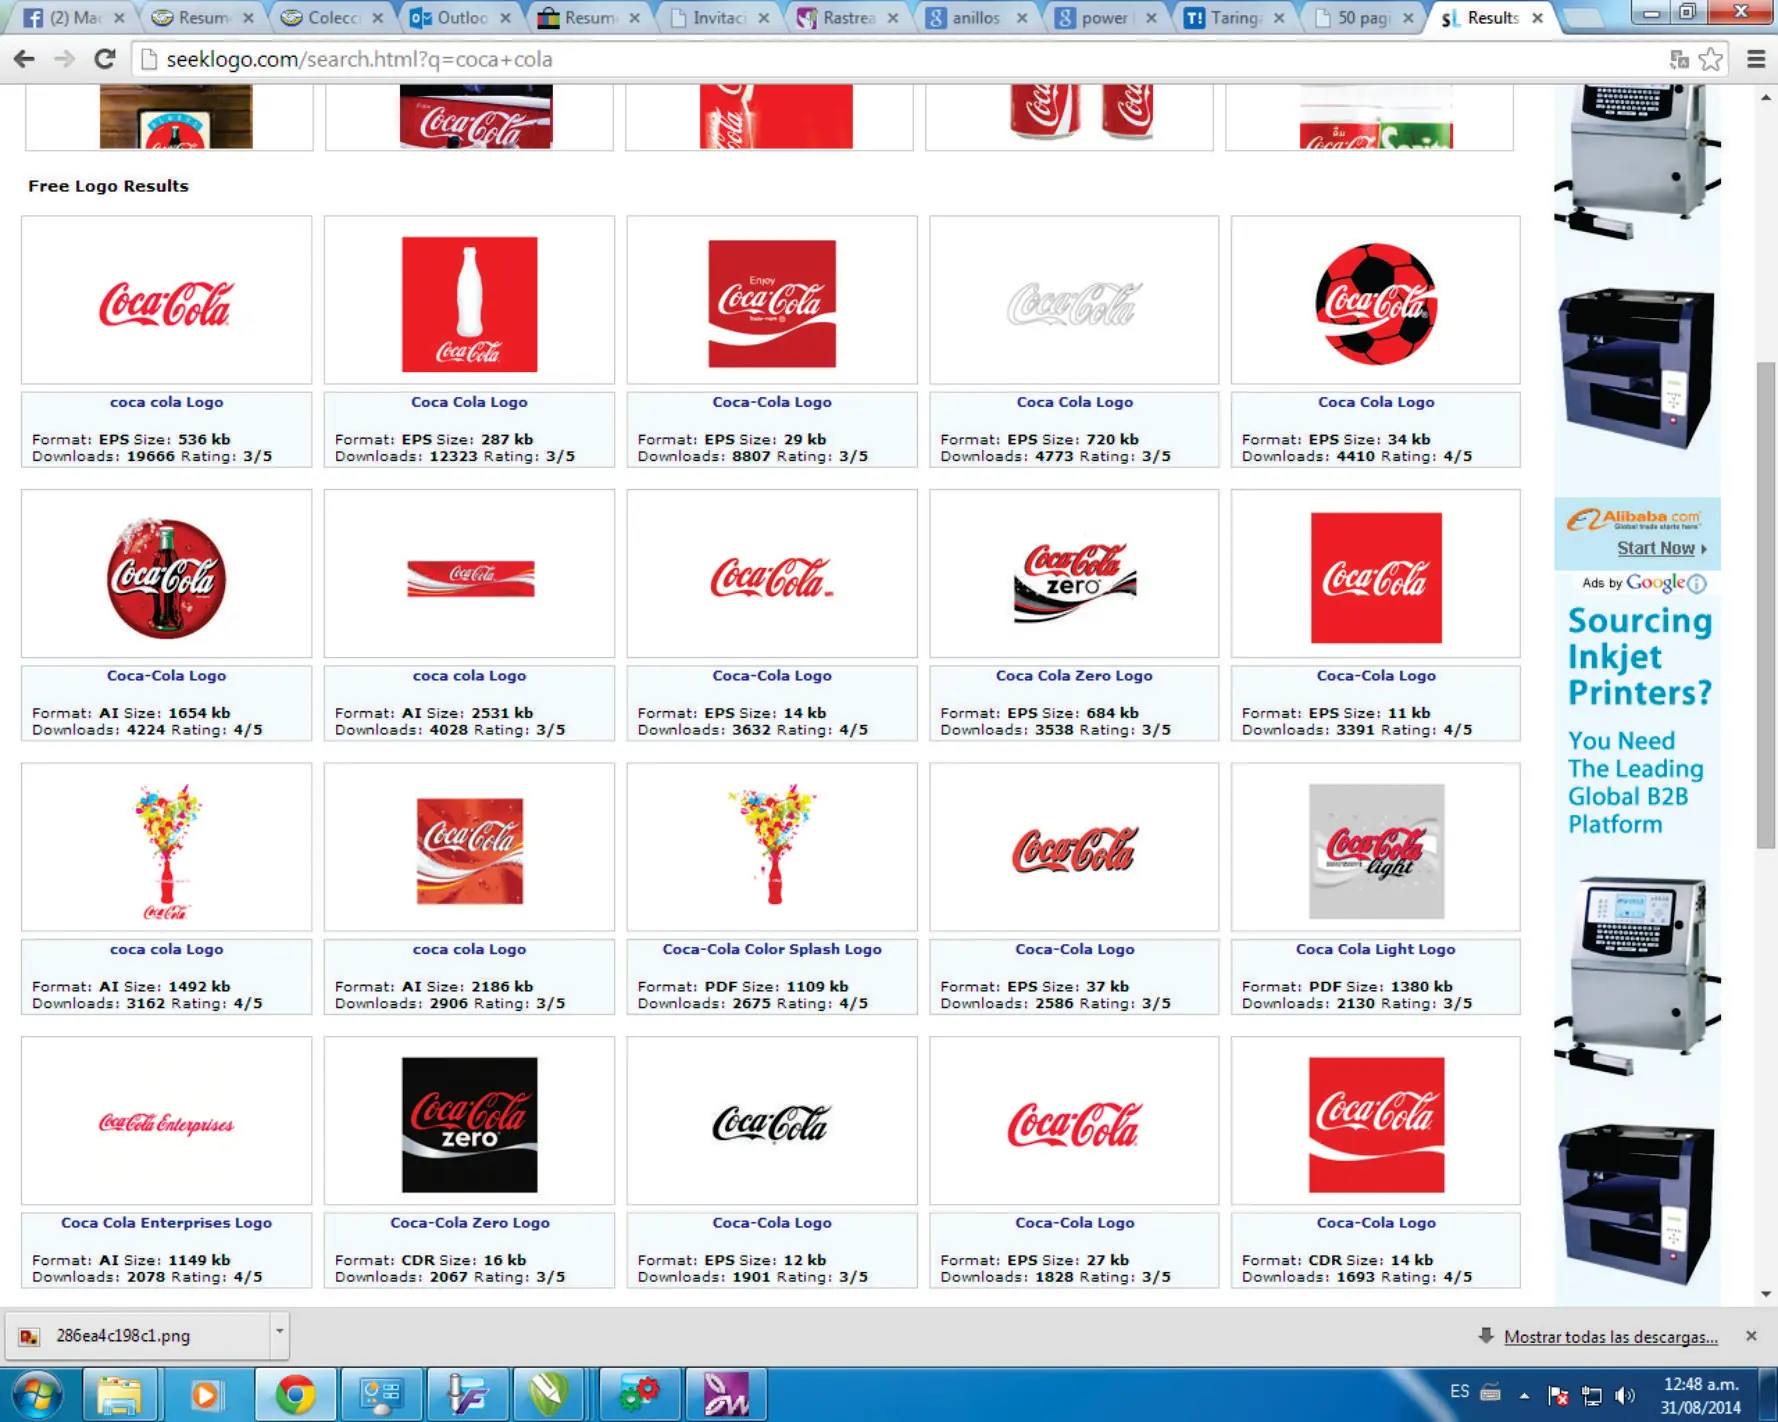The height and width of the screenshot is (1422, 1778).
Task: Open the first red coca cola Logo thumbnail
Action: [166, 301]
